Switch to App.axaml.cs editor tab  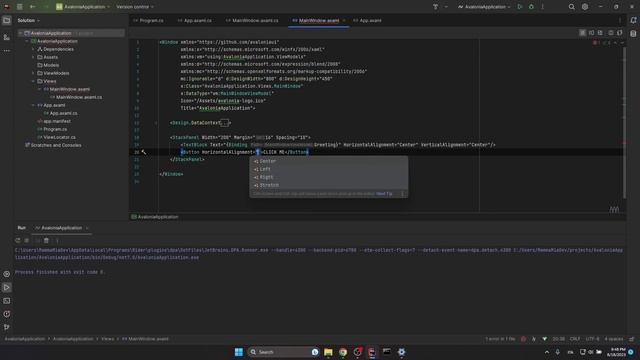coord(195,20)
